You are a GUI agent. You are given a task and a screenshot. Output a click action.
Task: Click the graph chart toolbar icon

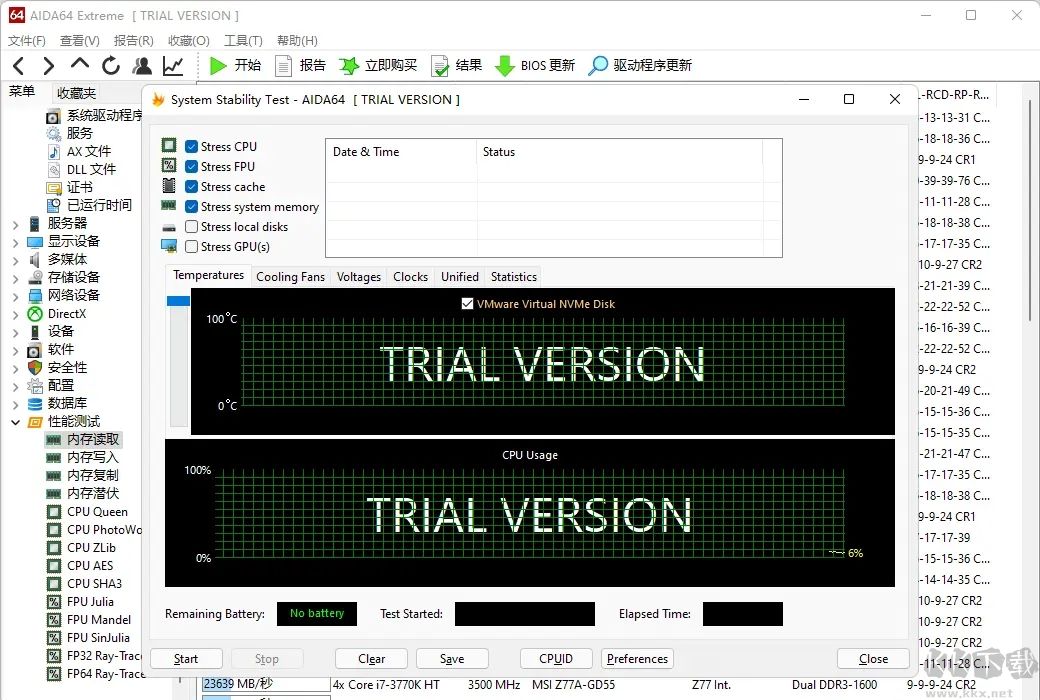click(173, 66)
